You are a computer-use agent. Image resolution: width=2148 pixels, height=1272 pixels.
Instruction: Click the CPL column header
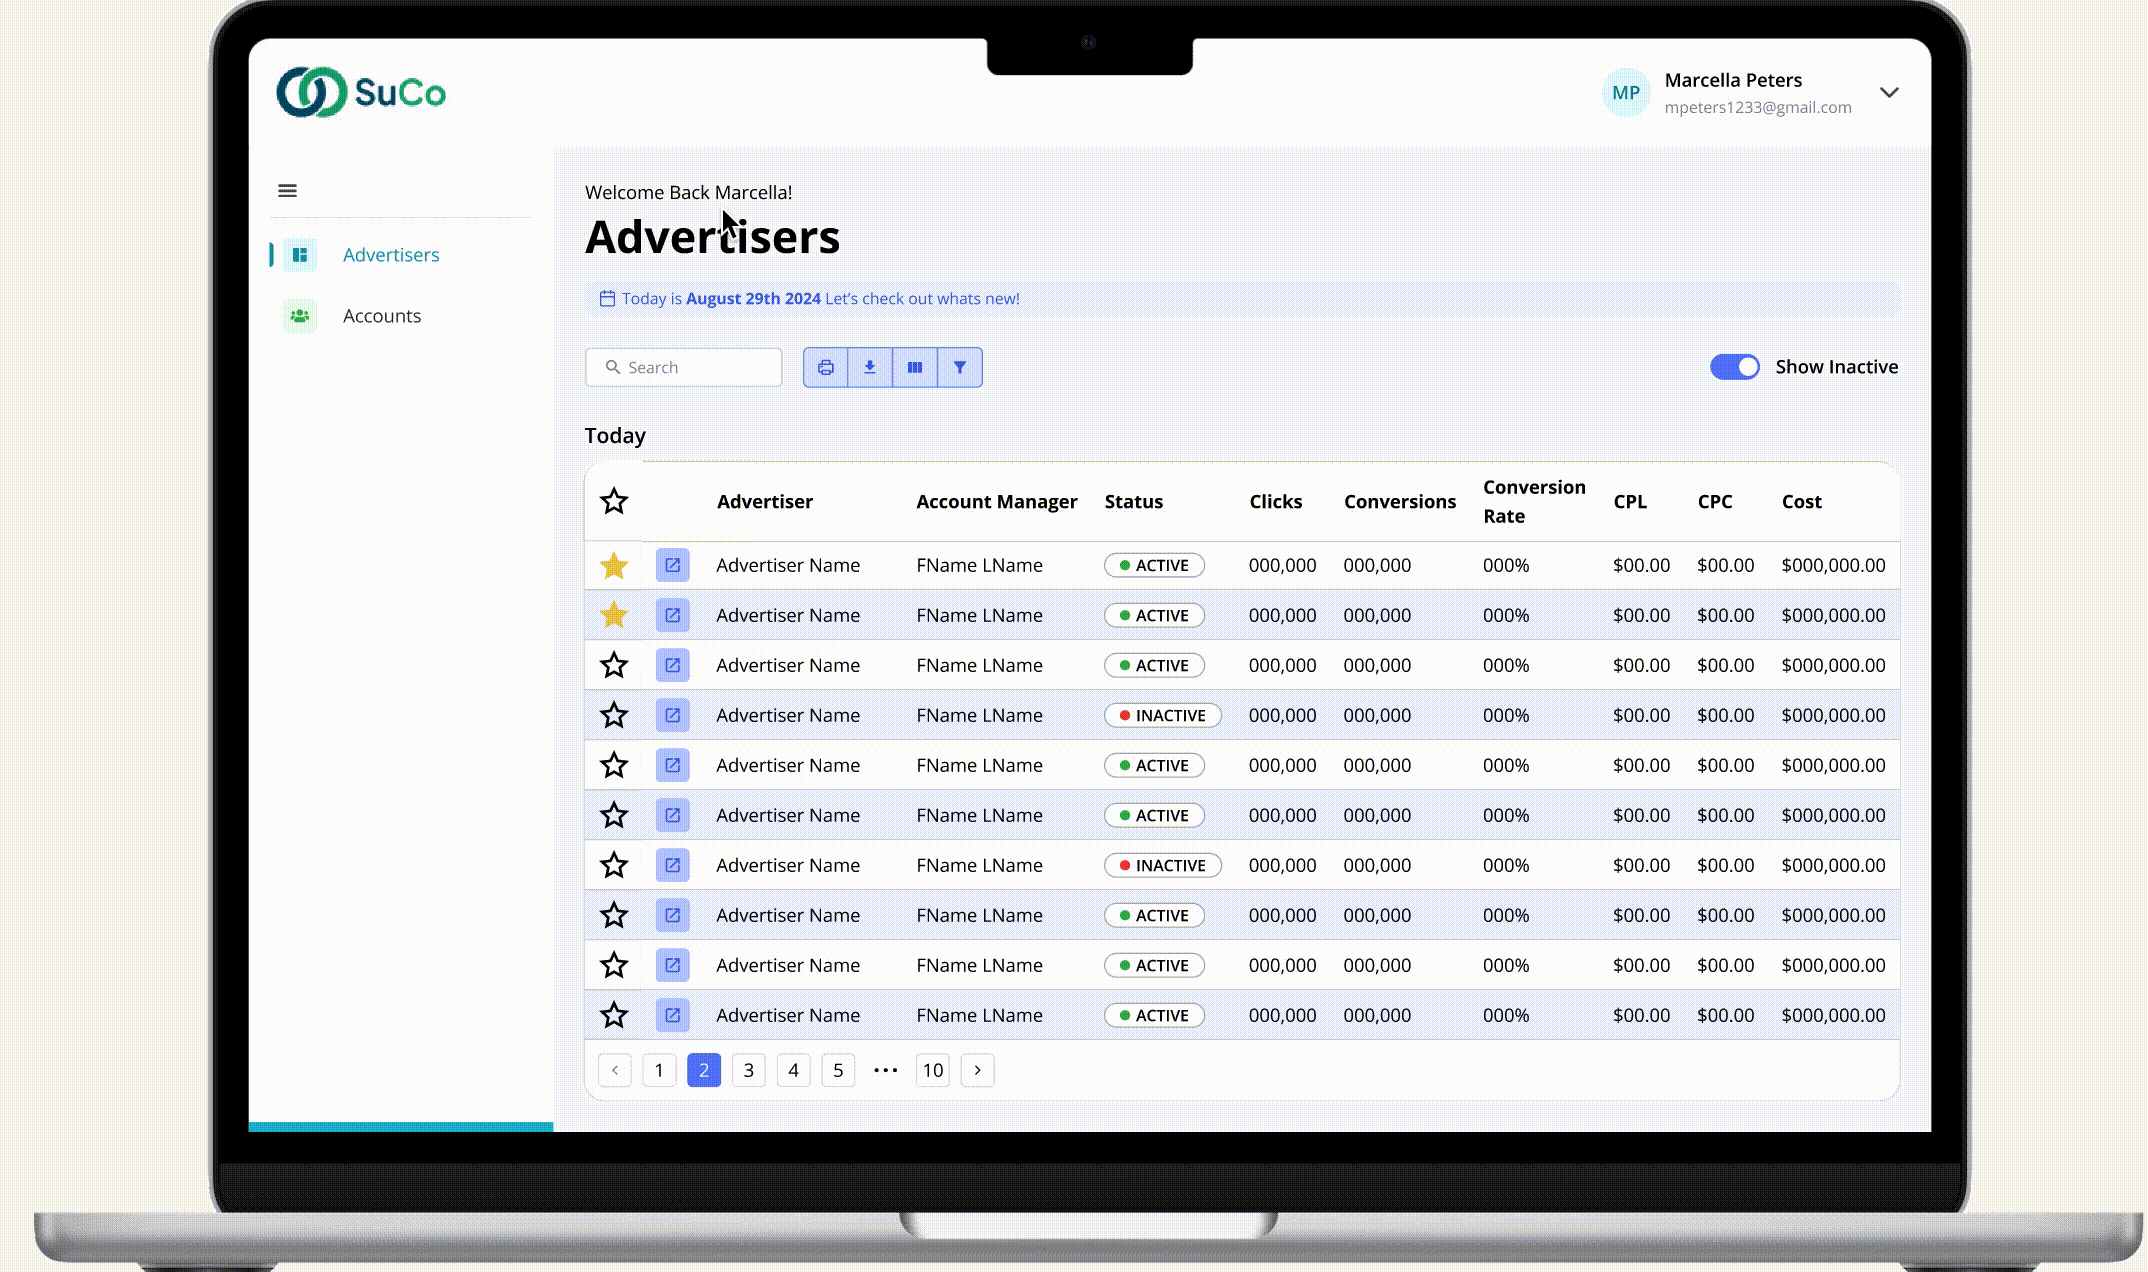coord(1630,501)
